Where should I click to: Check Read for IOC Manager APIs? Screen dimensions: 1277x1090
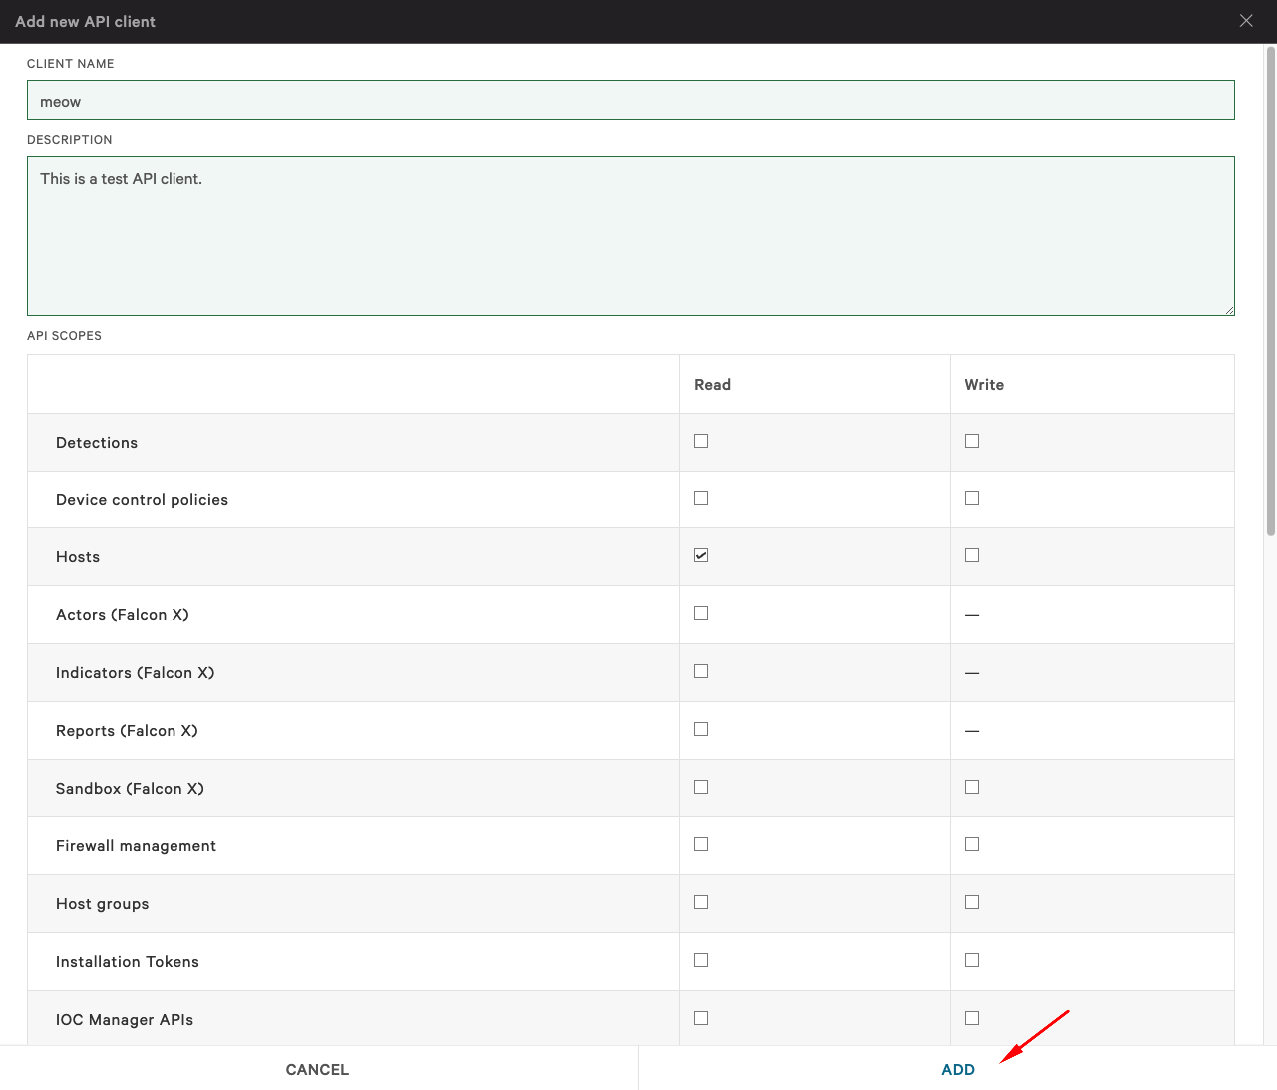click(x=701, y=1018)
